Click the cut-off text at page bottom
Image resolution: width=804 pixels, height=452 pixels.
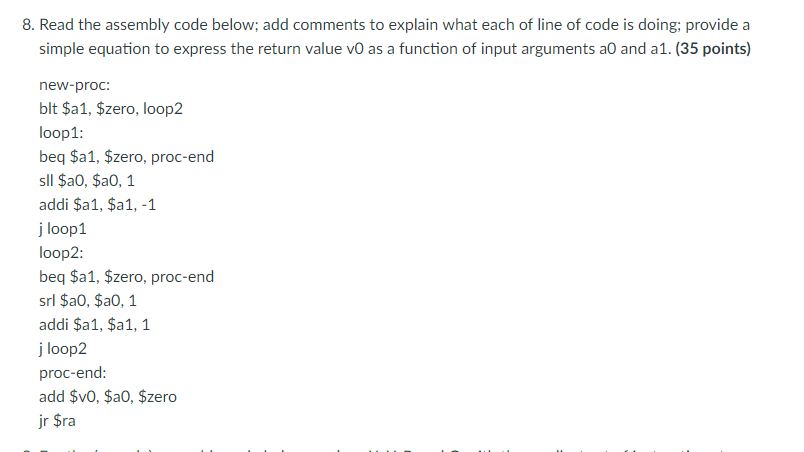pos(400,447)
